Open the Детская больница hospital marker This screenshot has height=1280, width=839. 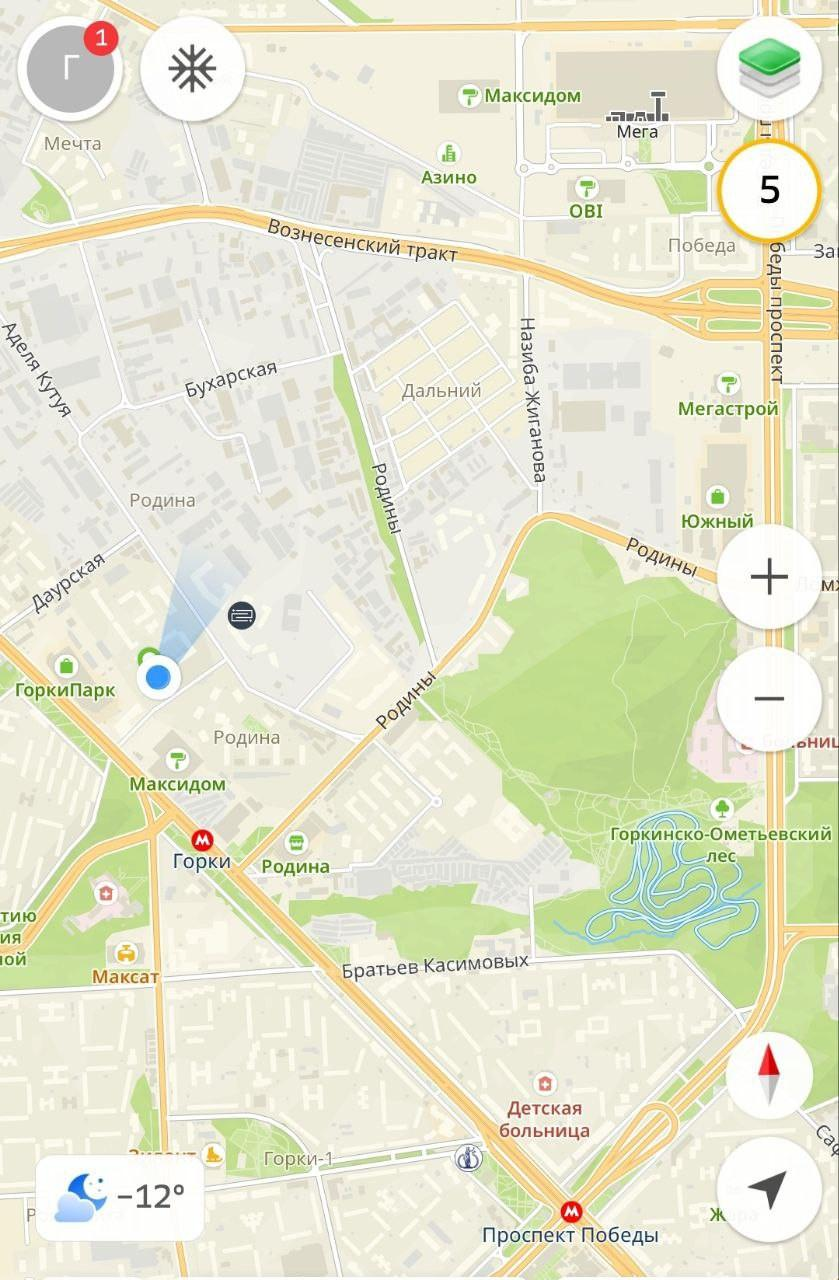pos(544,1084)
